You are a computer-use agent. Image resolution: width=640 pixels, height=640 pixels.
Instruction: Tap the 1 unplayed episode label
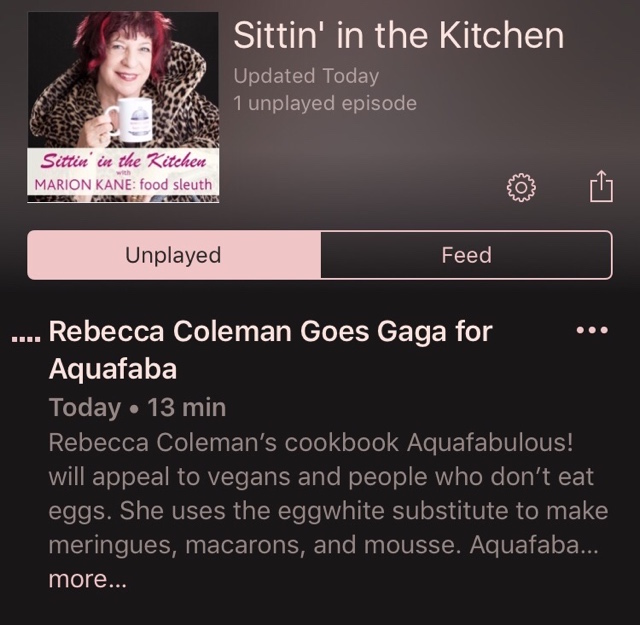(x=325, y=103)
